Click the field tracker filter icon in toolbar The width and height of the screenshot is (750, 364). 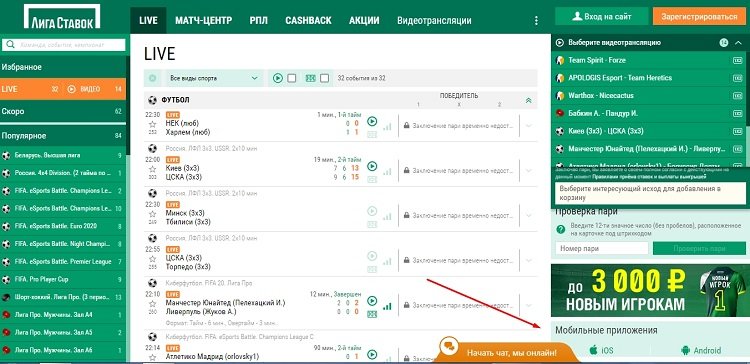(310, 78)
